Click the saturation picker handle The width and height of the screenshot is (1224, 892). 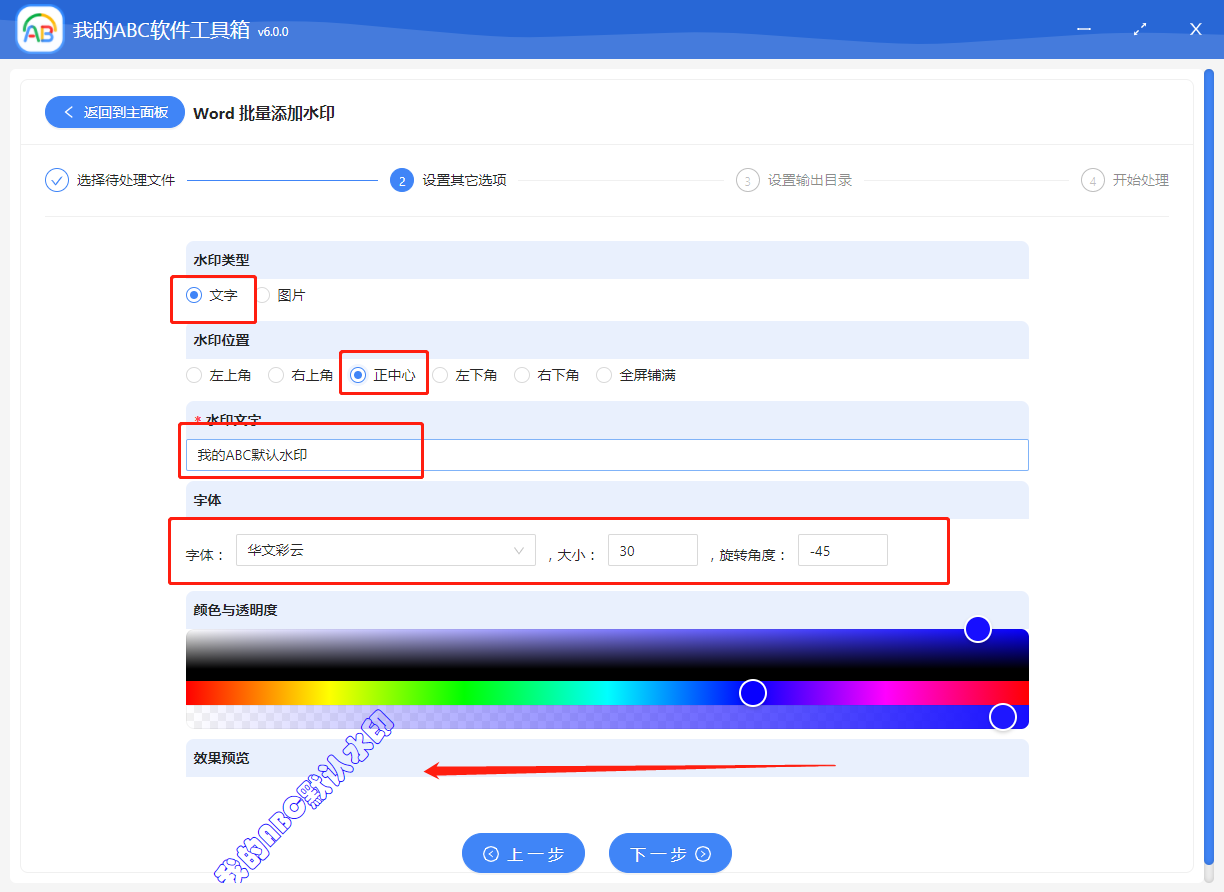977,629
